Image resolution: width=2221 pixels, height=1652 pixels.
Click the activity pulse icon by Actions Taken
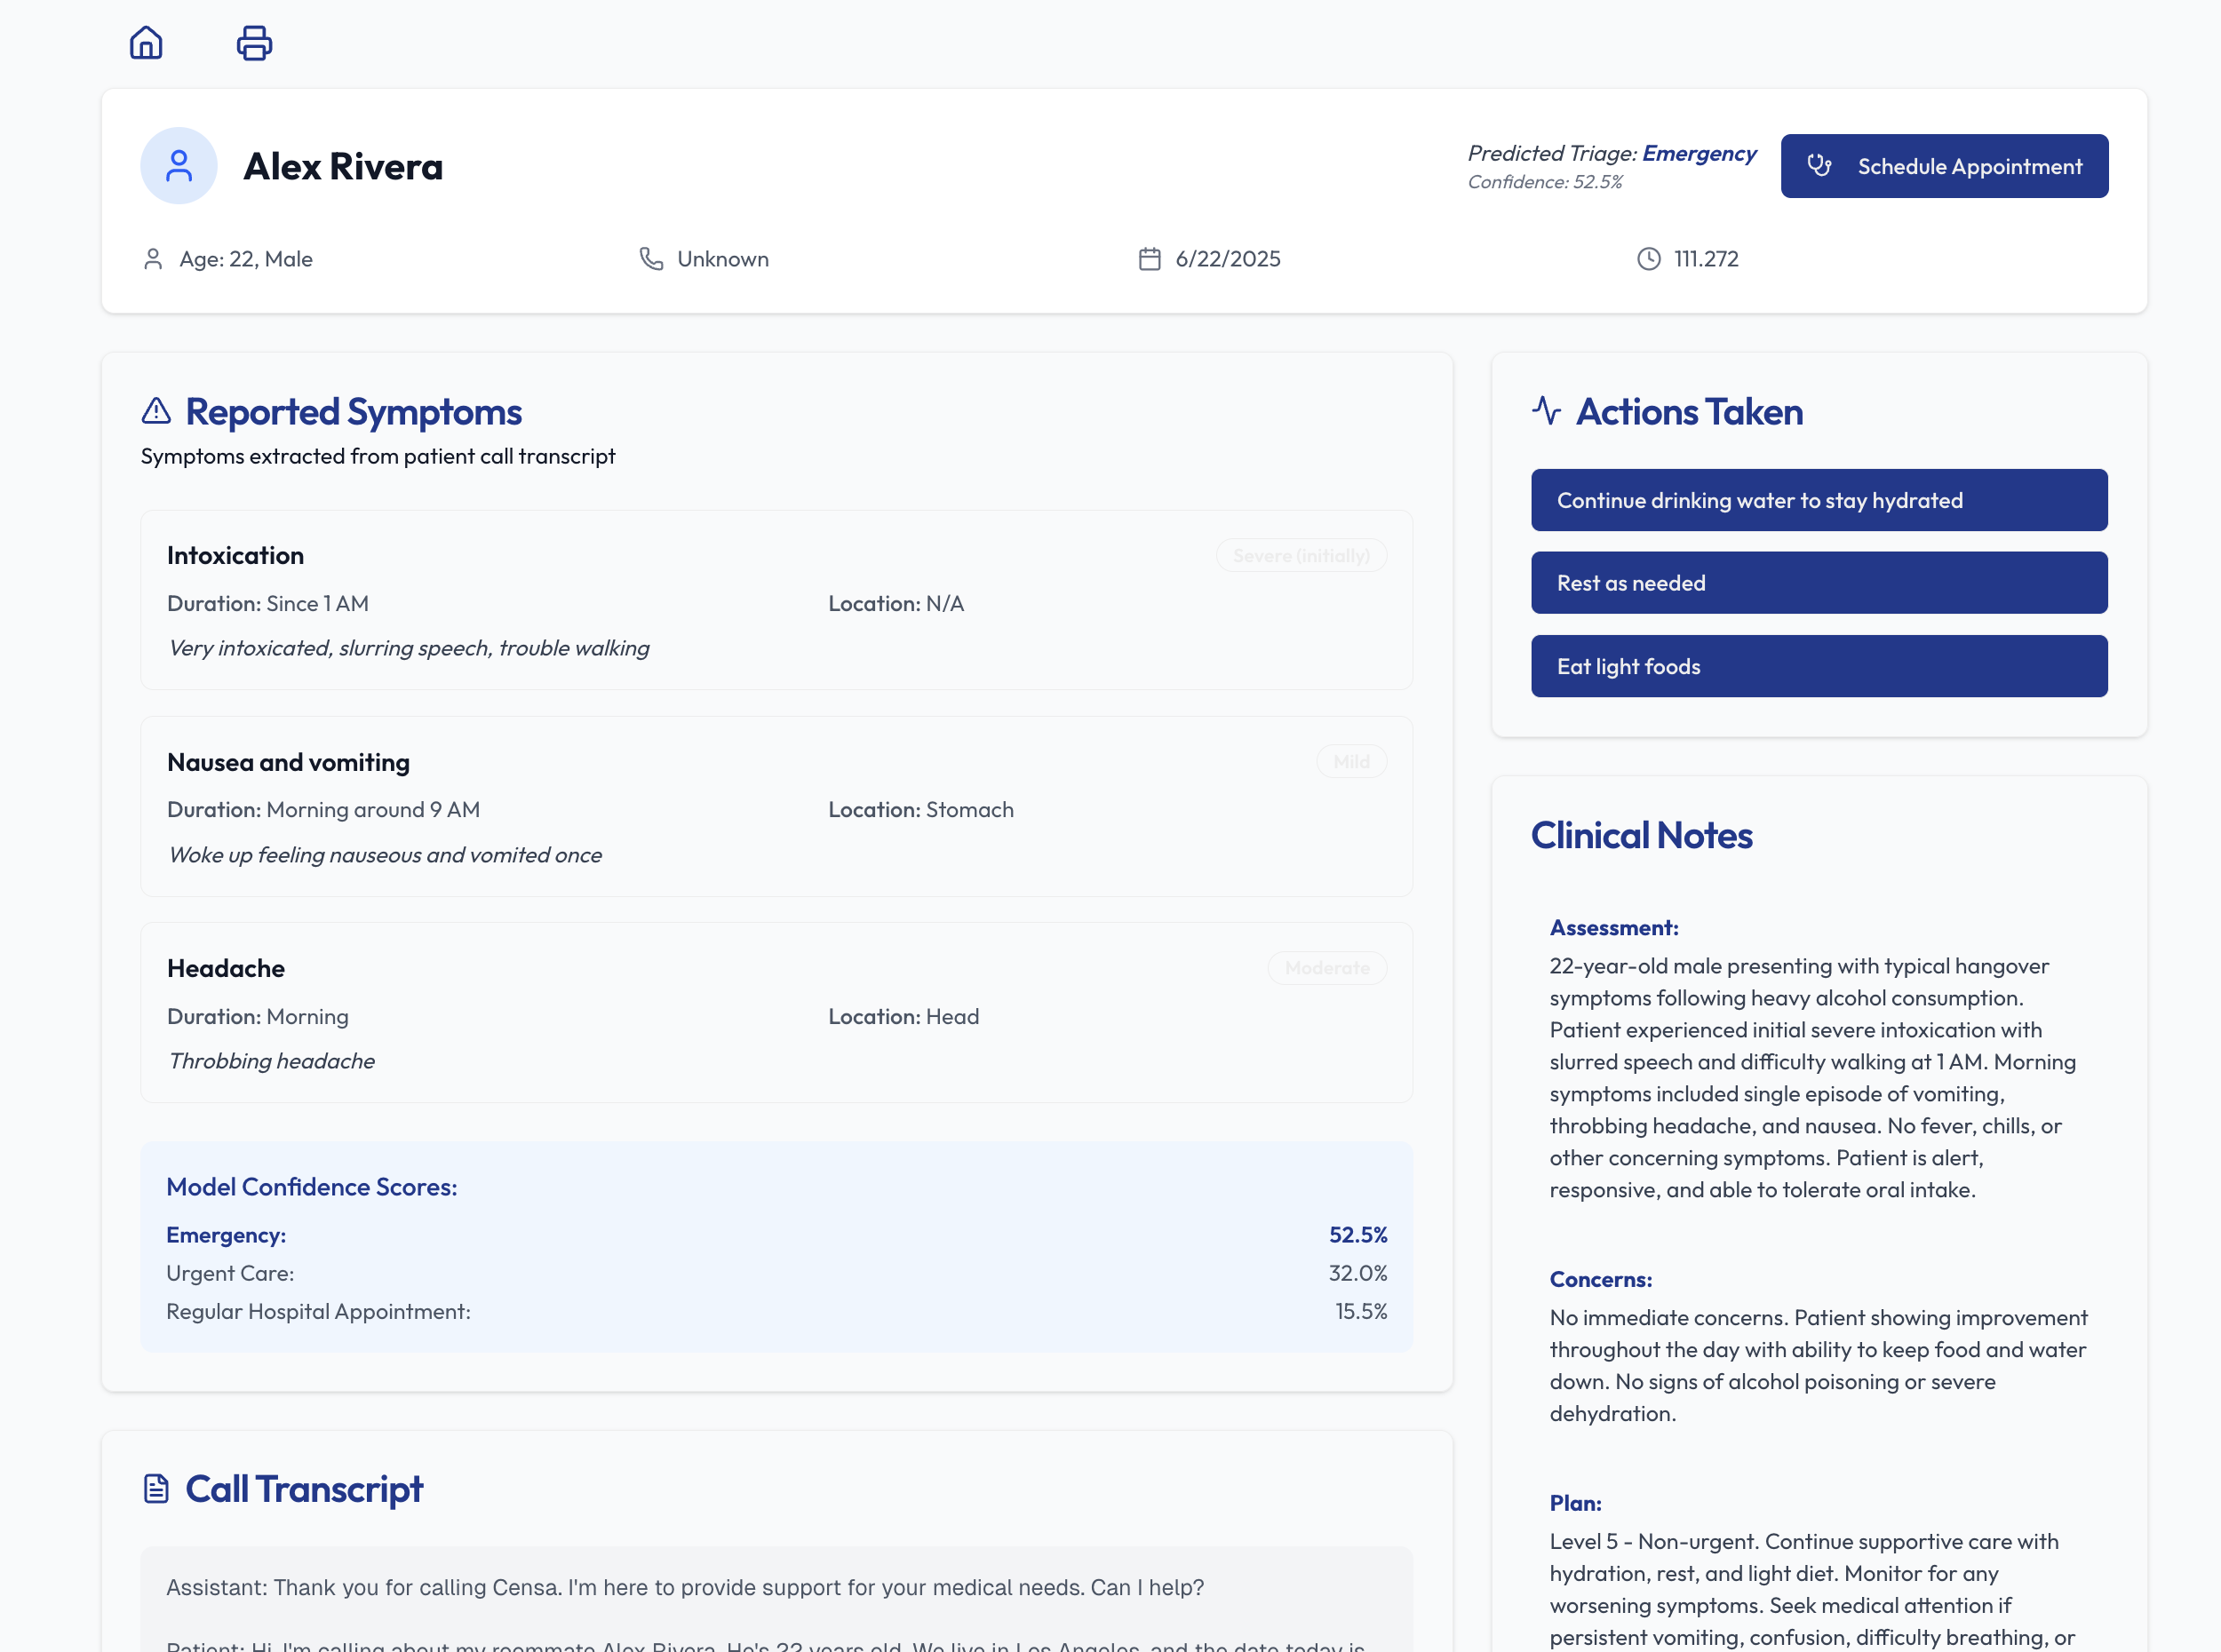[x=1546, y=411]
